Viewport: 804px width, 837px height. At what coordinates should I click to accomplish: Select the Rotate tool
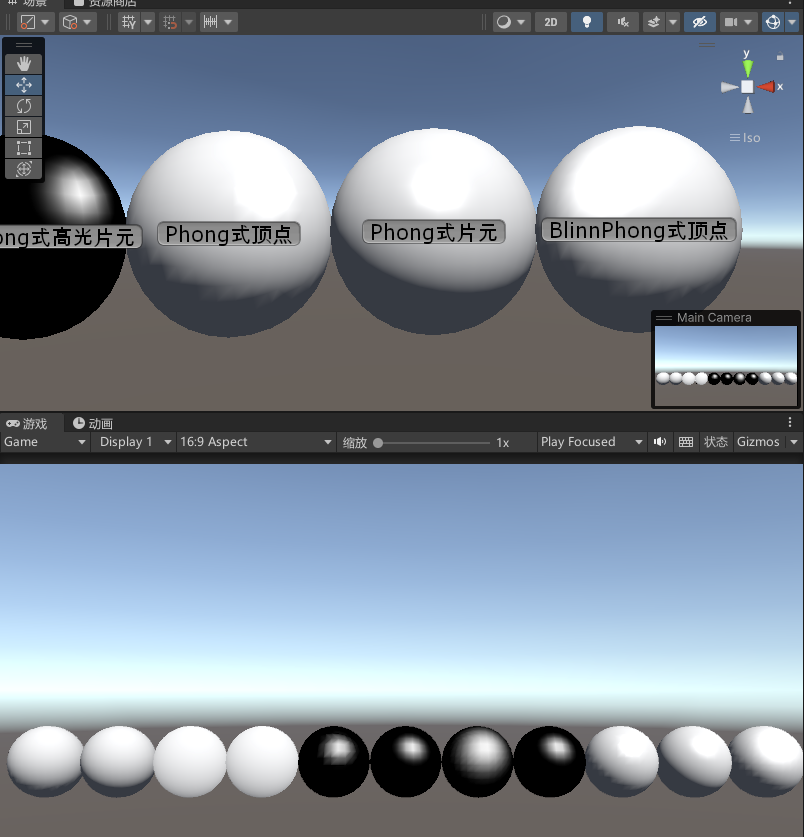(x=24, y=106)
